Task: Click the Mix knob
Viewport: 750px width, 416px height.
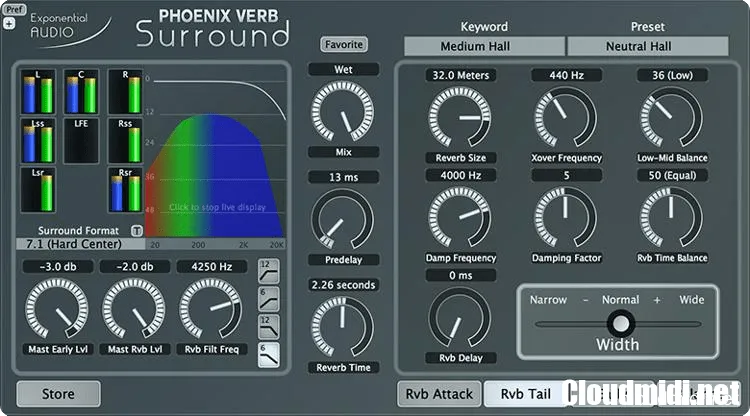Action: [x=337, y=113]
